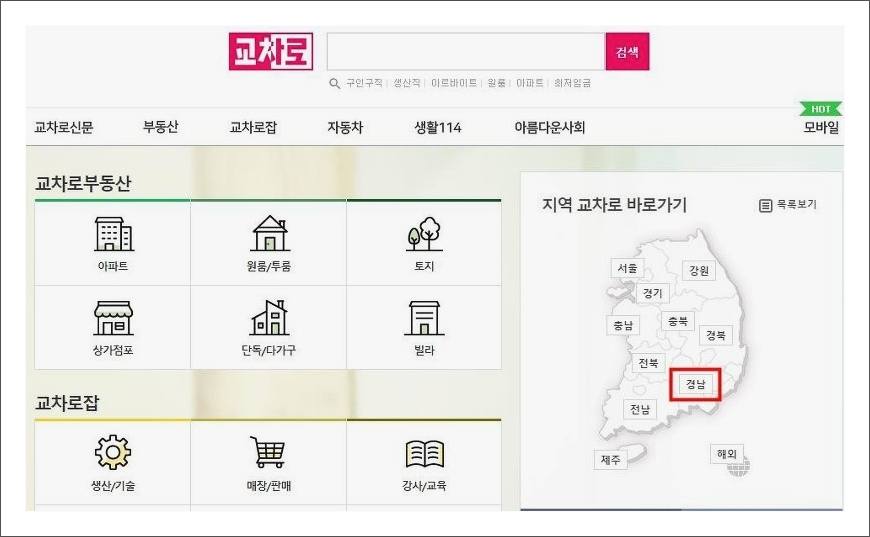Choose 전남 on the region map
The width and height of the screenshot is (870, 537).
pyautogui.click(x=640, y=409)
